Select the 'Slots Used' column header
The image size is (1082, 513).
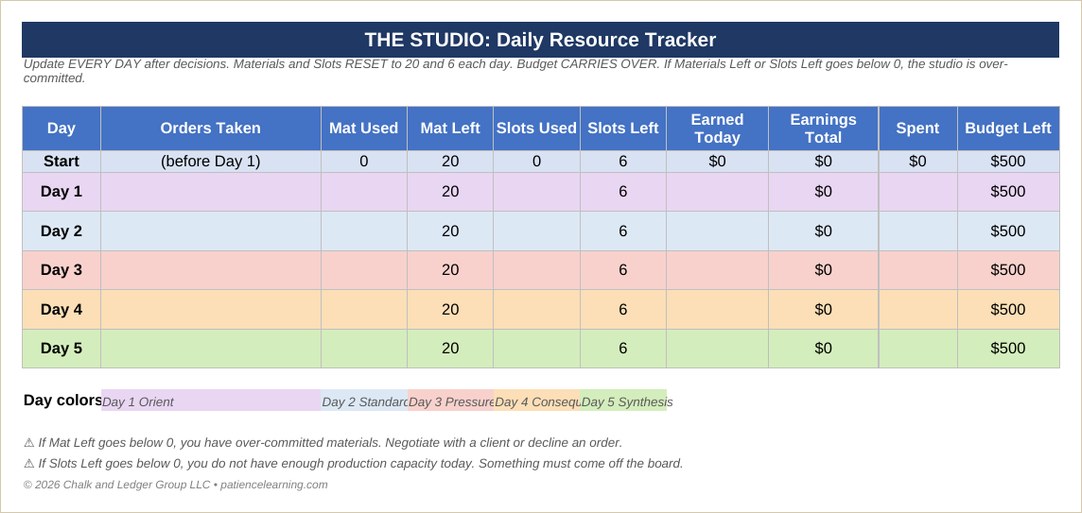pos(537,128)
